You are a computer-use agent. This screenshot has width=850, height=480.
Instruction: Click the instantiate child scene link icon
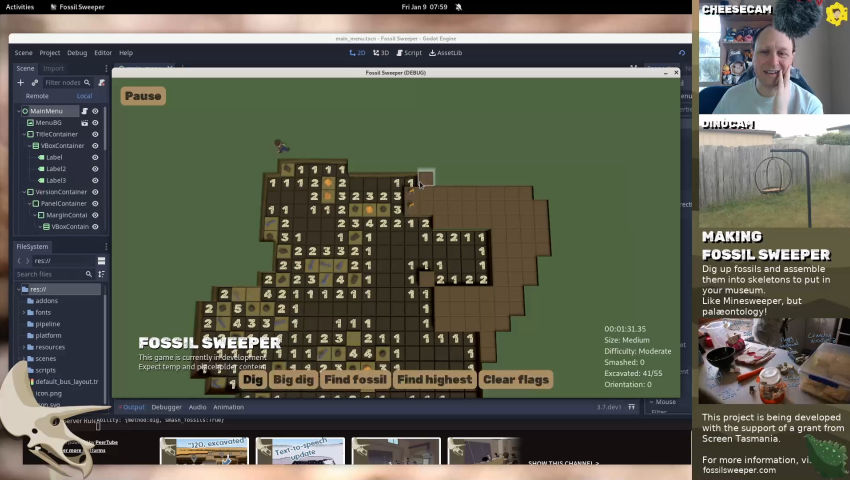tap(35, 82)
